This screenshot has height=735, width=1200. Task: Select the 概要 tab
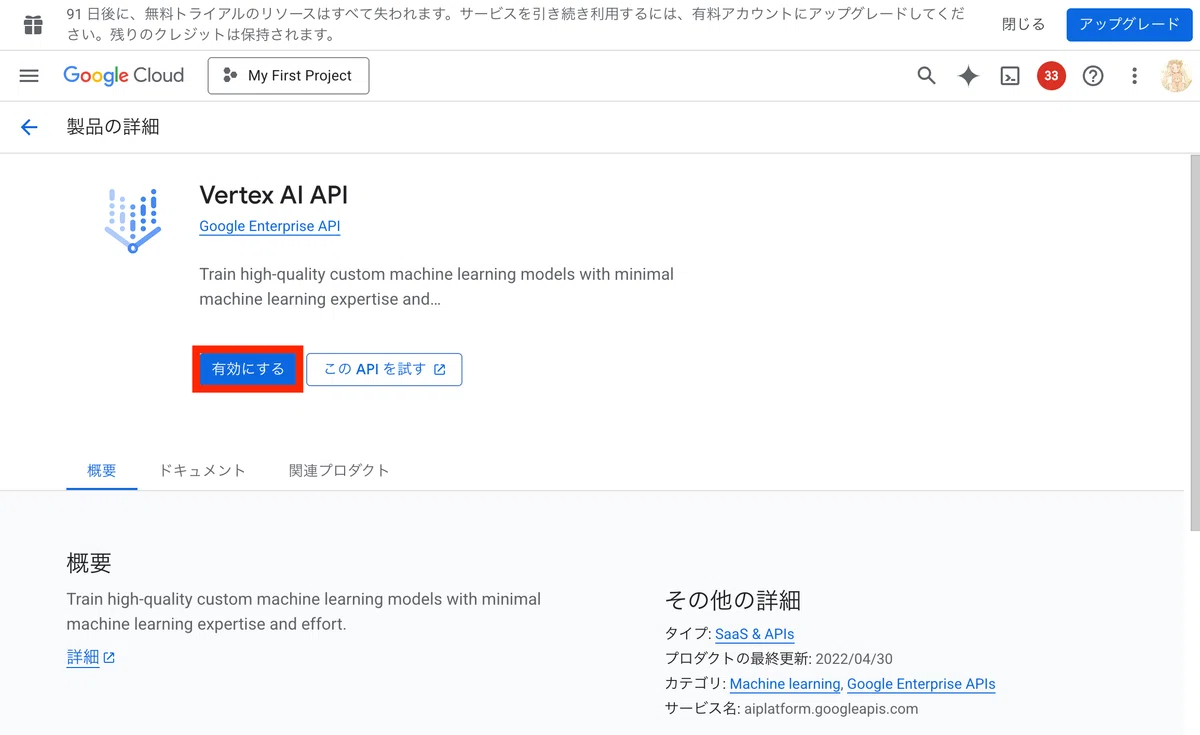pos(102,470)
